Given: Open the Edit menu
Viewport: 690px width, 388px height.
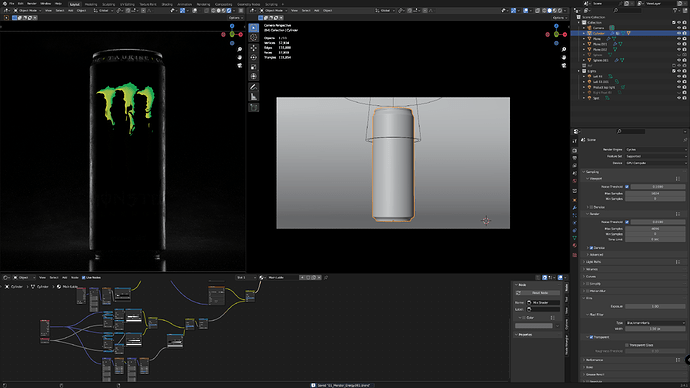Looking at the screenshot, I should [20, 4].
